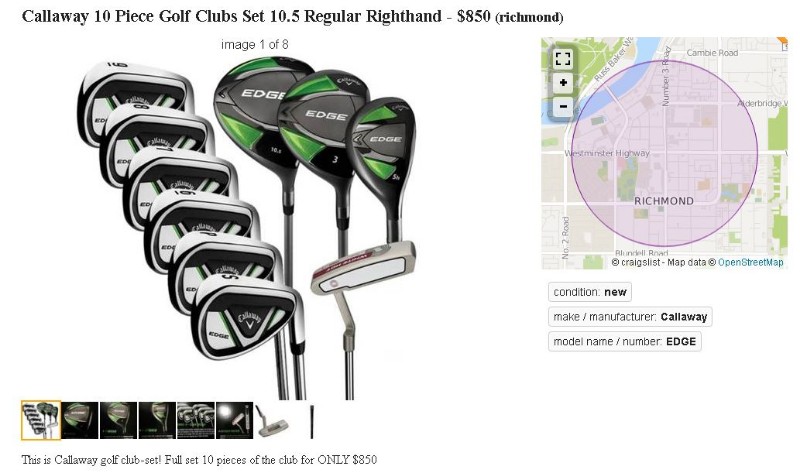This screenshot has height=473, width=800.
Task: Select the sixth thumbnail of putter on black
Action: 235,420
